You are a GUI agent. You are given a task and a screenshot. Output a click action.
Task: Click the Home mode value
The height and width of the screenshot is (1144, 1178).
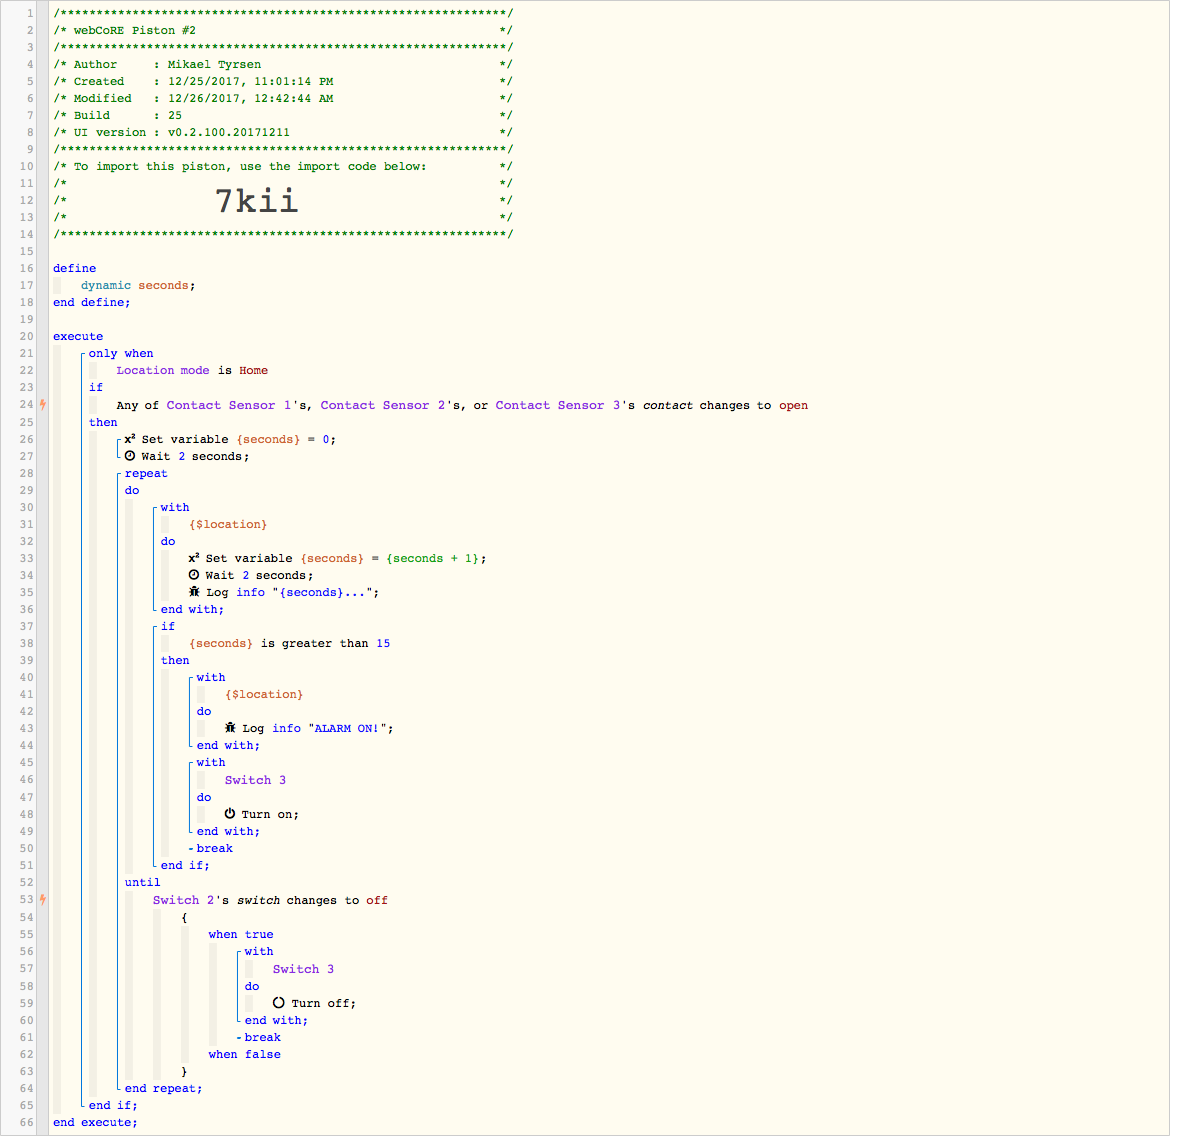[254, 370]
